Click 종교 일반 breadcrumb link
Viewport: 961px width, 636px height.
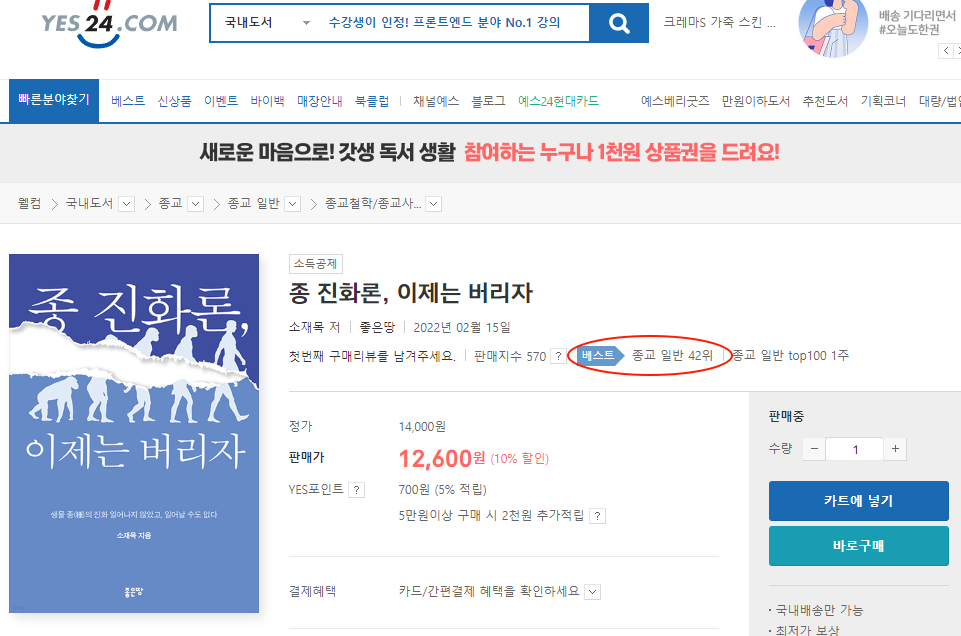[x=253, y=203]
